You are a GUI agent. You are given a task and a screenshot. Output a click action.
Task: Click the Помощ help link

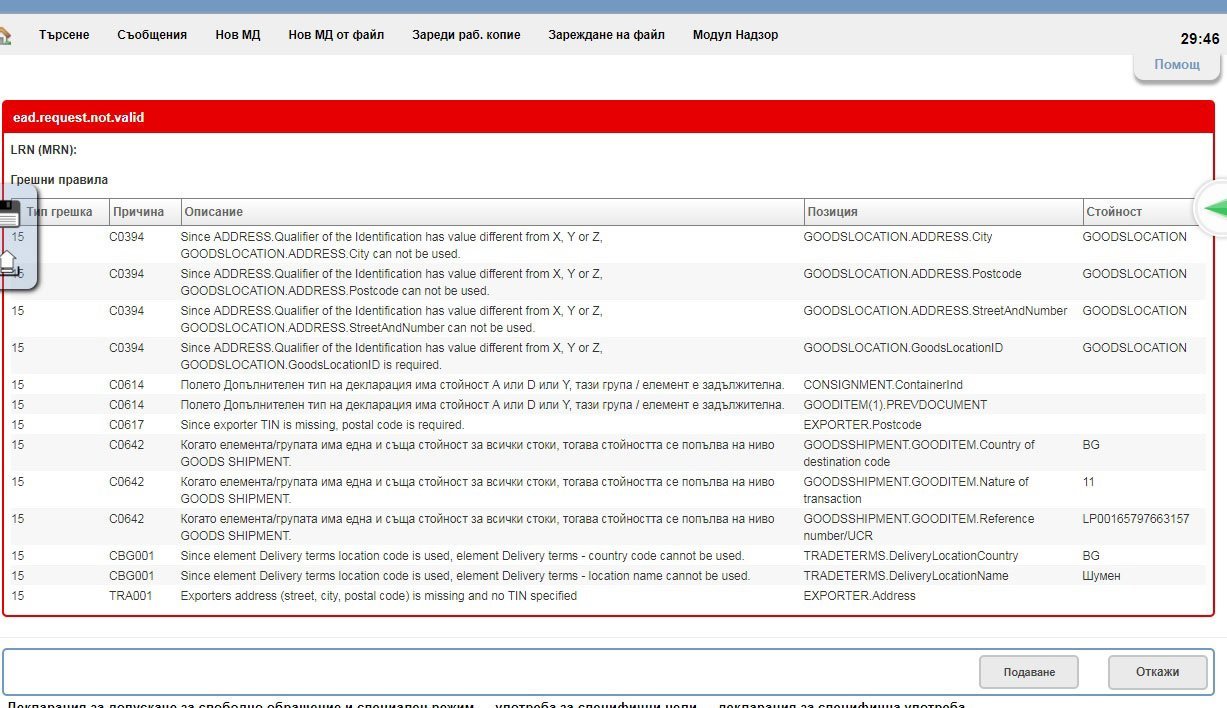1177,64
